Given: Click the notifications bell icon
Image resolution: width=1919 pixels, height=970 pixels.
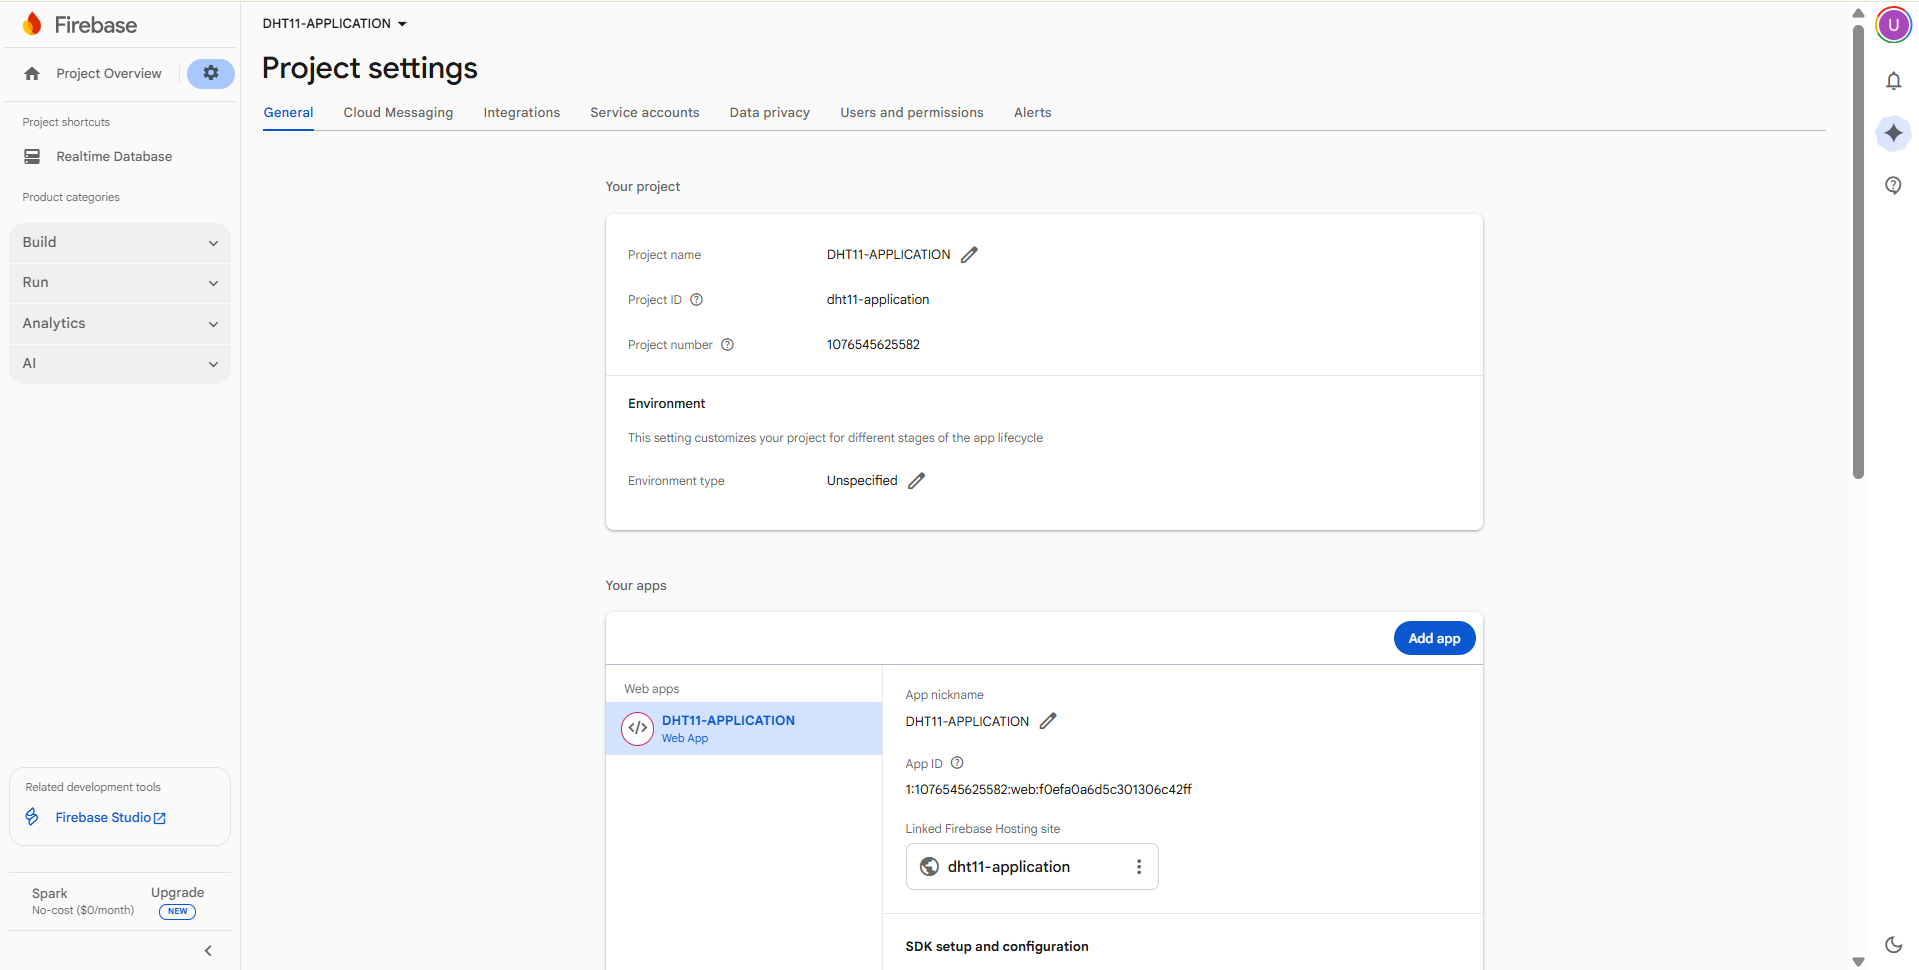Looking at the screenshot, I should click(1893, 81).
